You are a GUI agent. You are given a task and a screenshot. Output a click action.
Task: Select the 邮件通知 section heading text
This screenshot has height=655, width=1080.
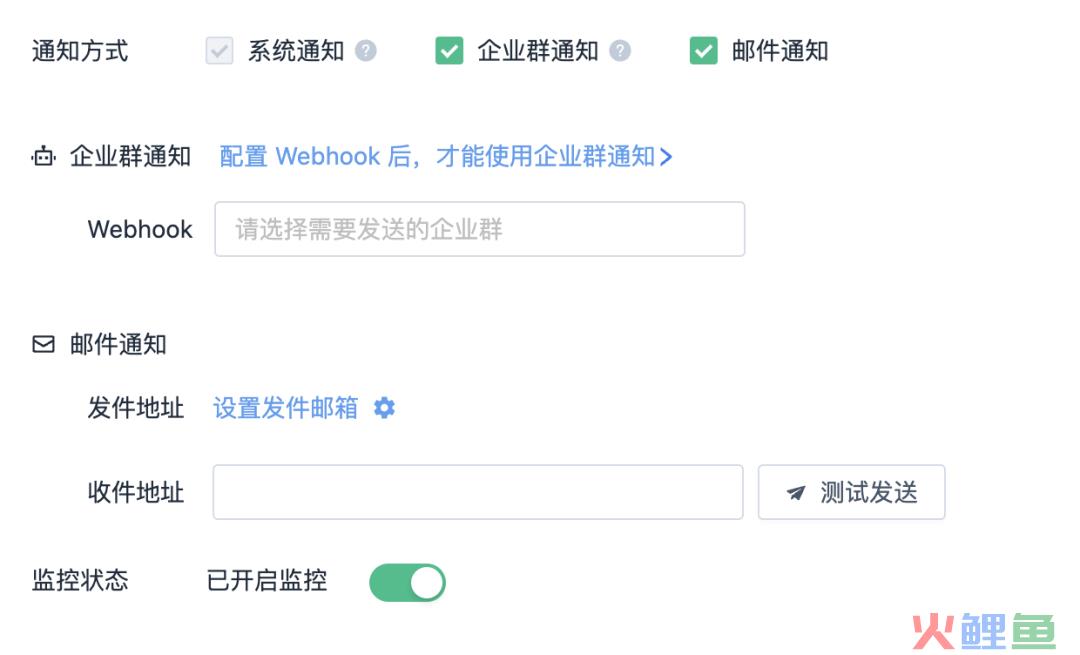point(118,344)
